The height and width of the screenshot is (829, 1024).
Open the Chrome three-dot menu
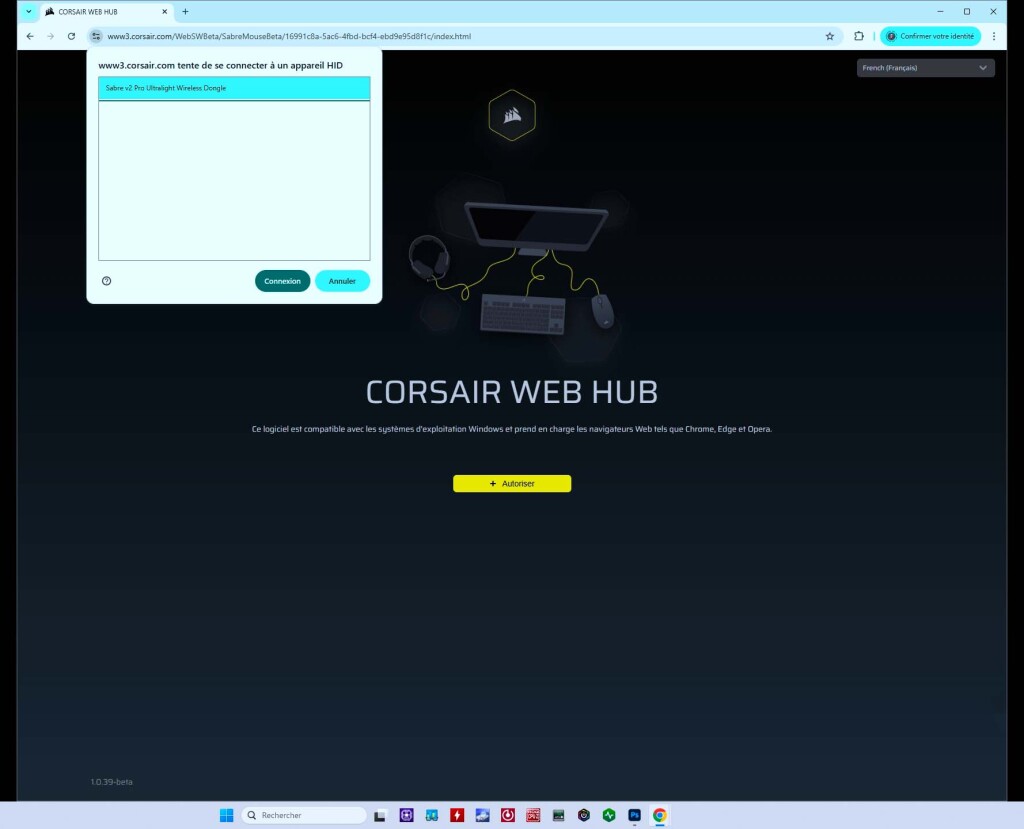click(994, 37)
